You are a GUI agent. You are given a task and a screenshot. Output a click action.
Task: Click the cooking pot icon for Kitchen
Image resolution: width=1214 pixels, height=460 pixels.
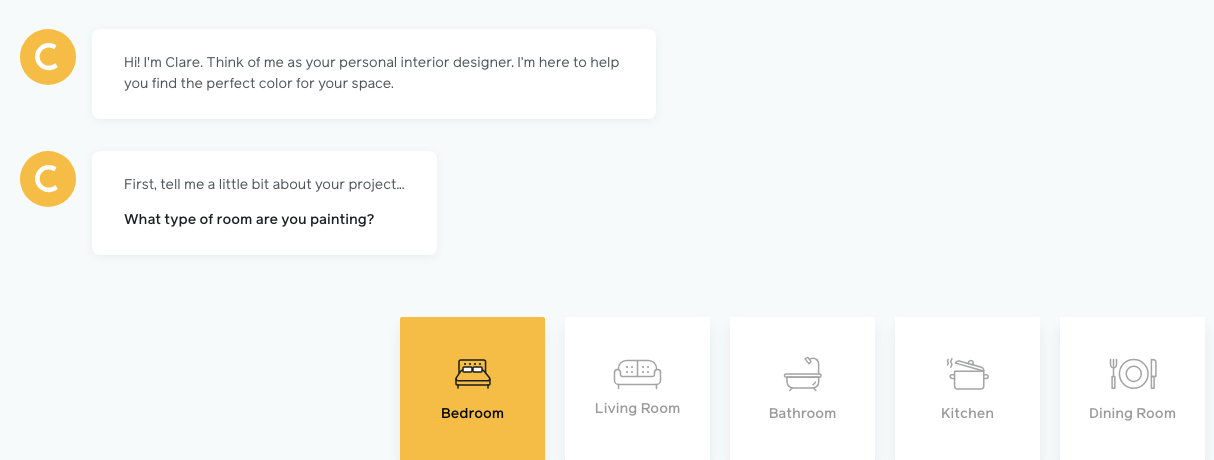coord(967,374)
